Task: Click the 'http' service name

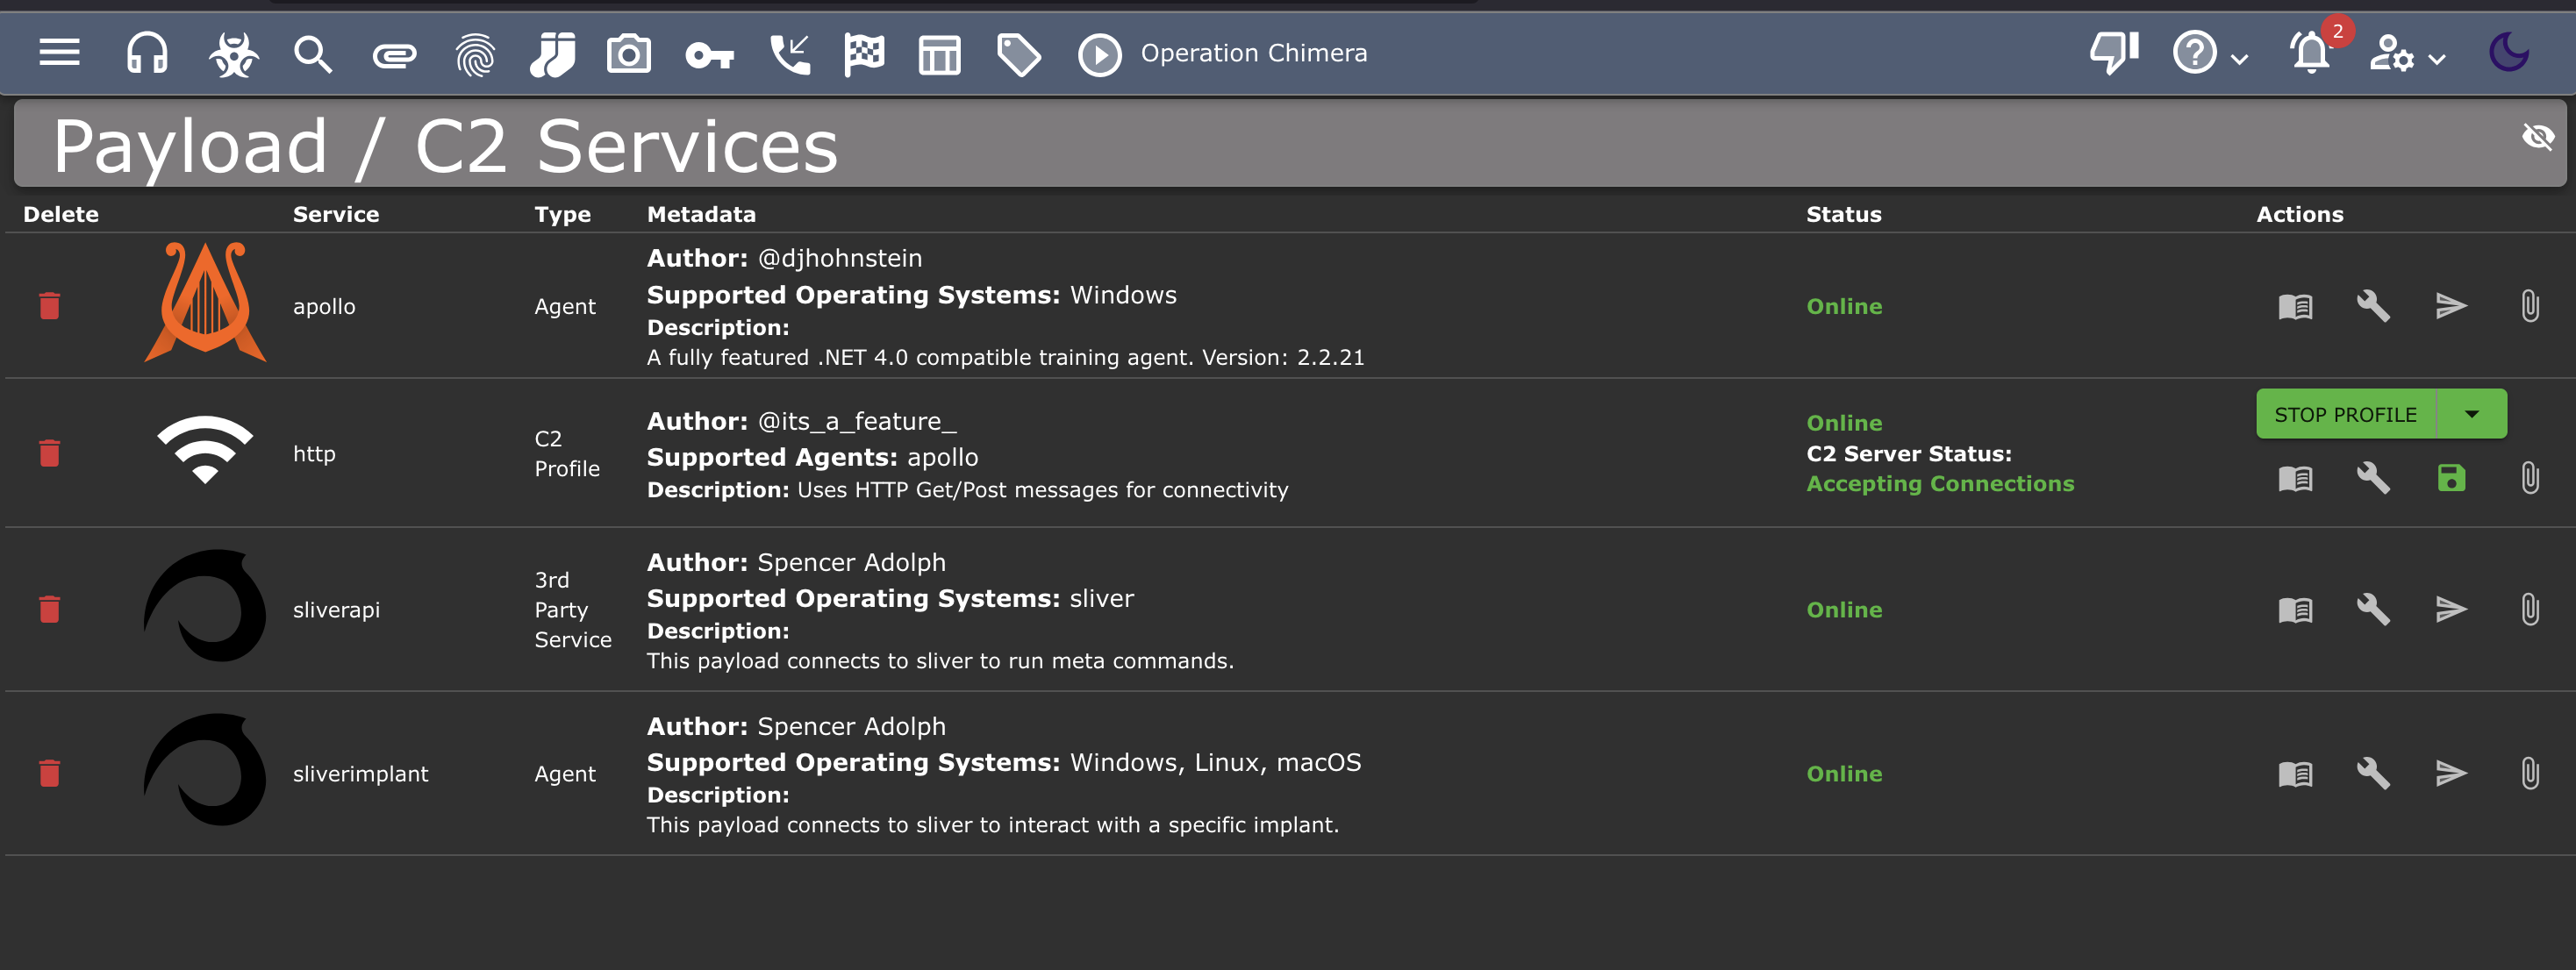Action: point(314,454)
